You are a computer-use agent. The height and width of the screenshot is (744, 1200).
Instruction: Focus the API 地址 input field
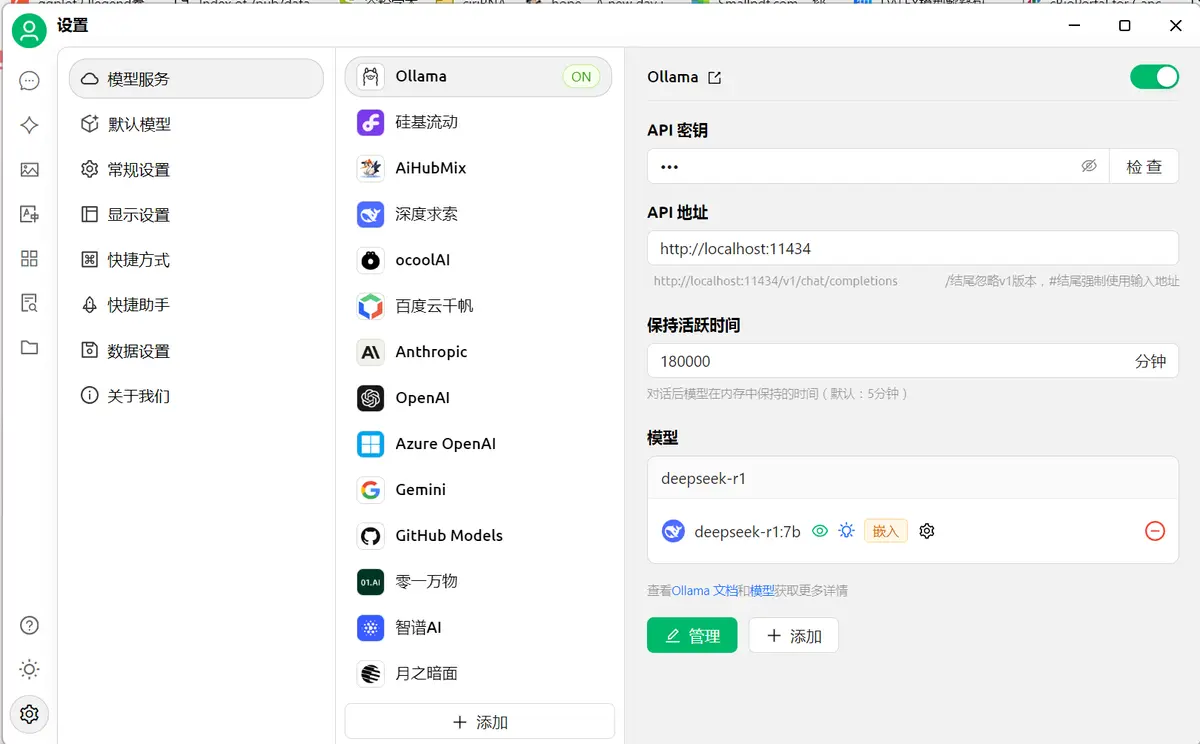913,249
